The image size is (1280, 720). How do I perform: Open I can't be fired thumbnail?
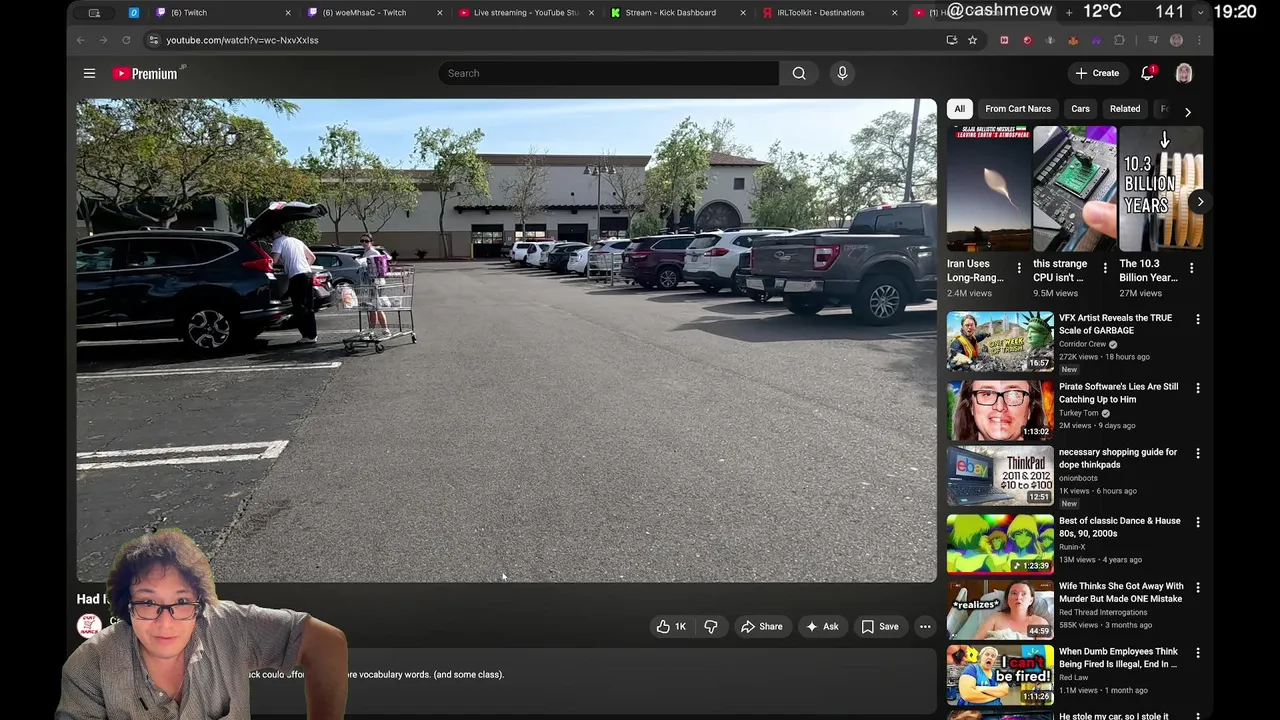point(1000,675)
